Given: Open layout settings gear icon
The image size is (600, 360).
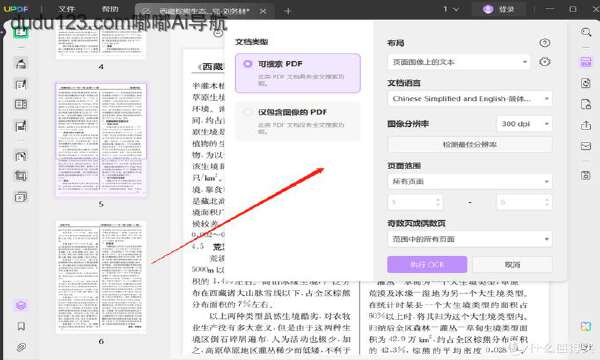Looking at the screenshot, I should pyautogui.click(x=545, y=62).
